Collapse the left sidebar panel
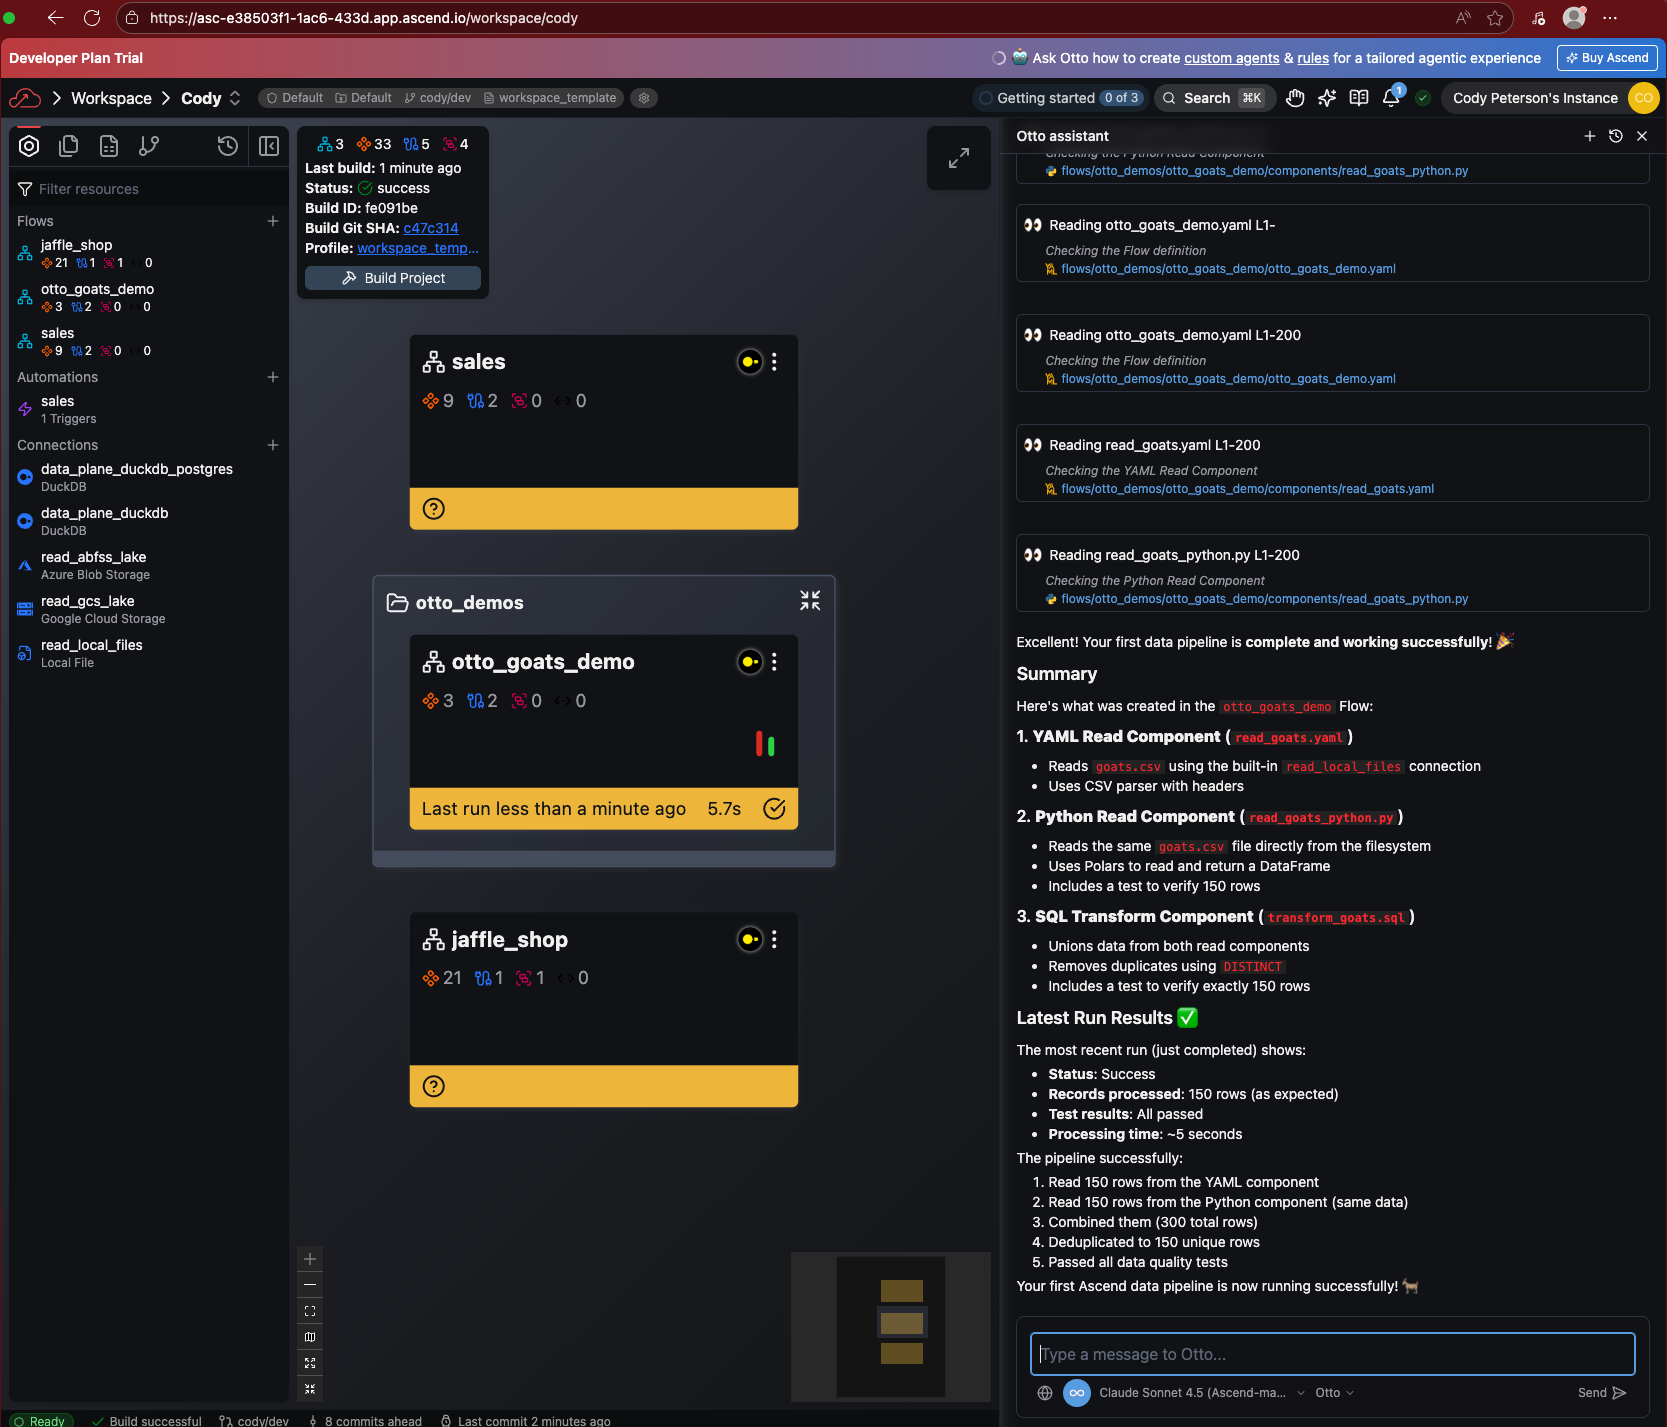 269,146
